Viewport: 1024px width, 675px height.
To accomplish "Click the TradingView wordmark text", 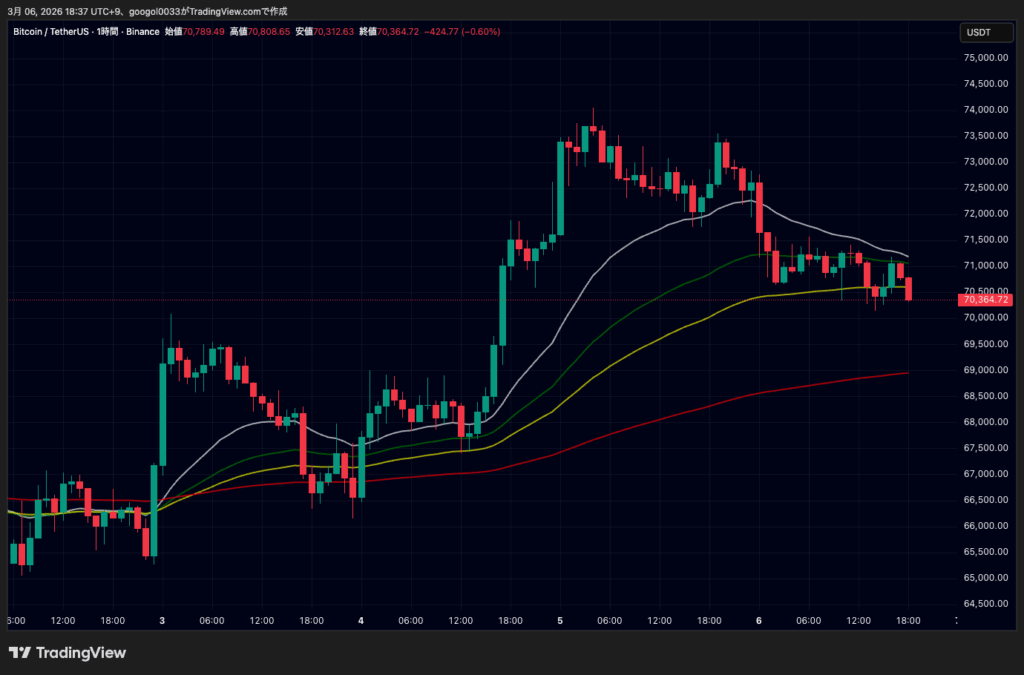I will [81, 653].
